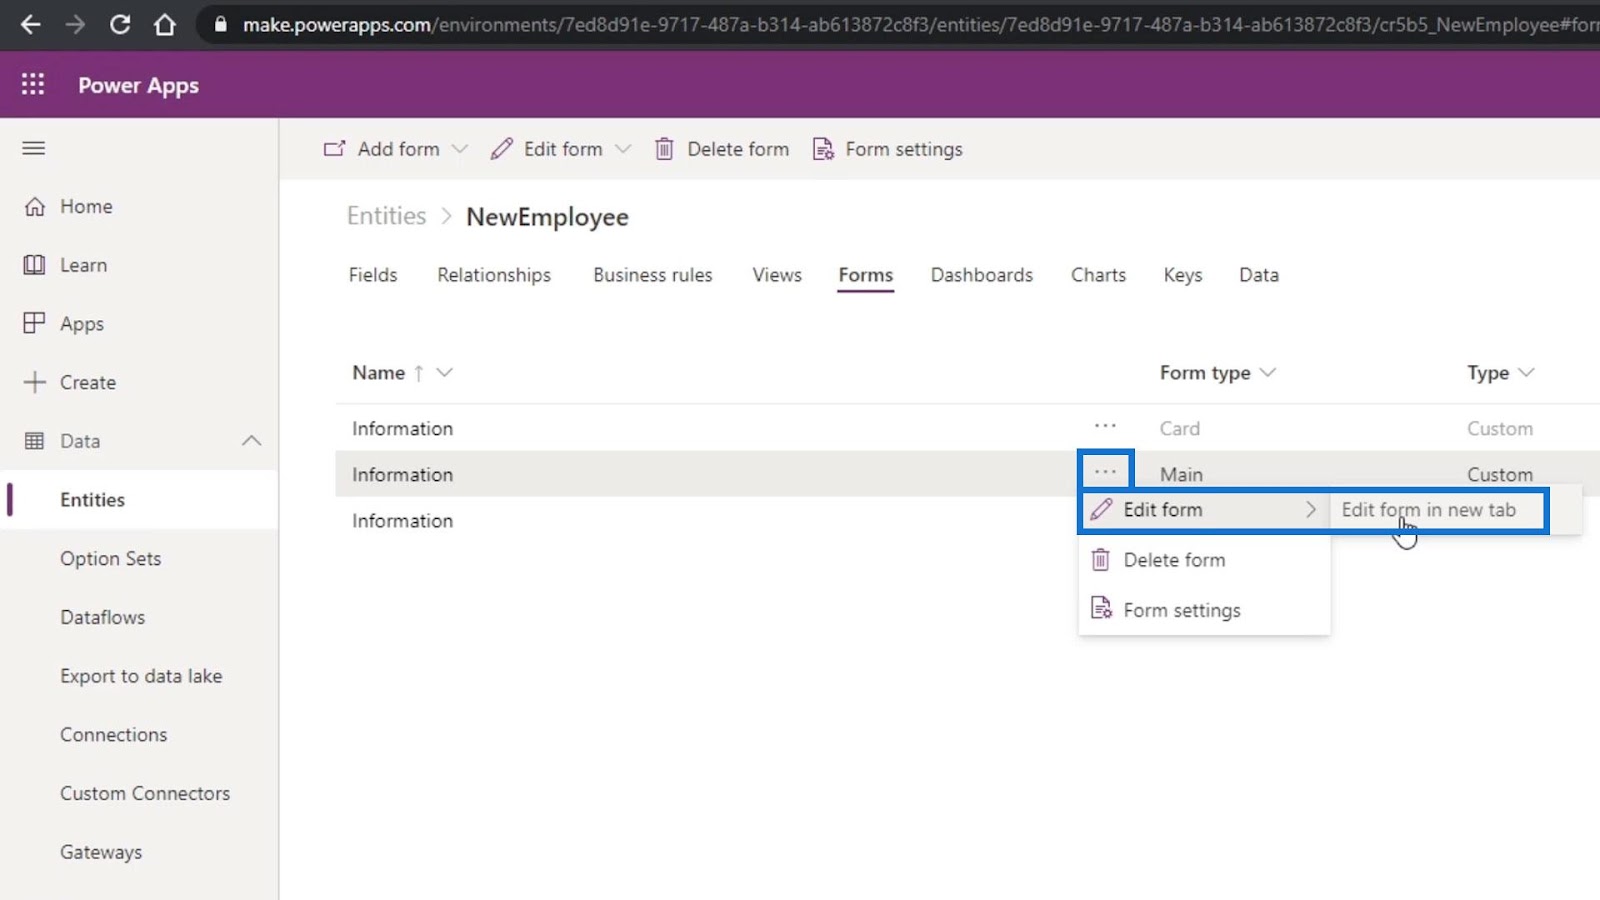Switch to the Business rules tab
The image size is (1600, 900).
click(653, 275)
